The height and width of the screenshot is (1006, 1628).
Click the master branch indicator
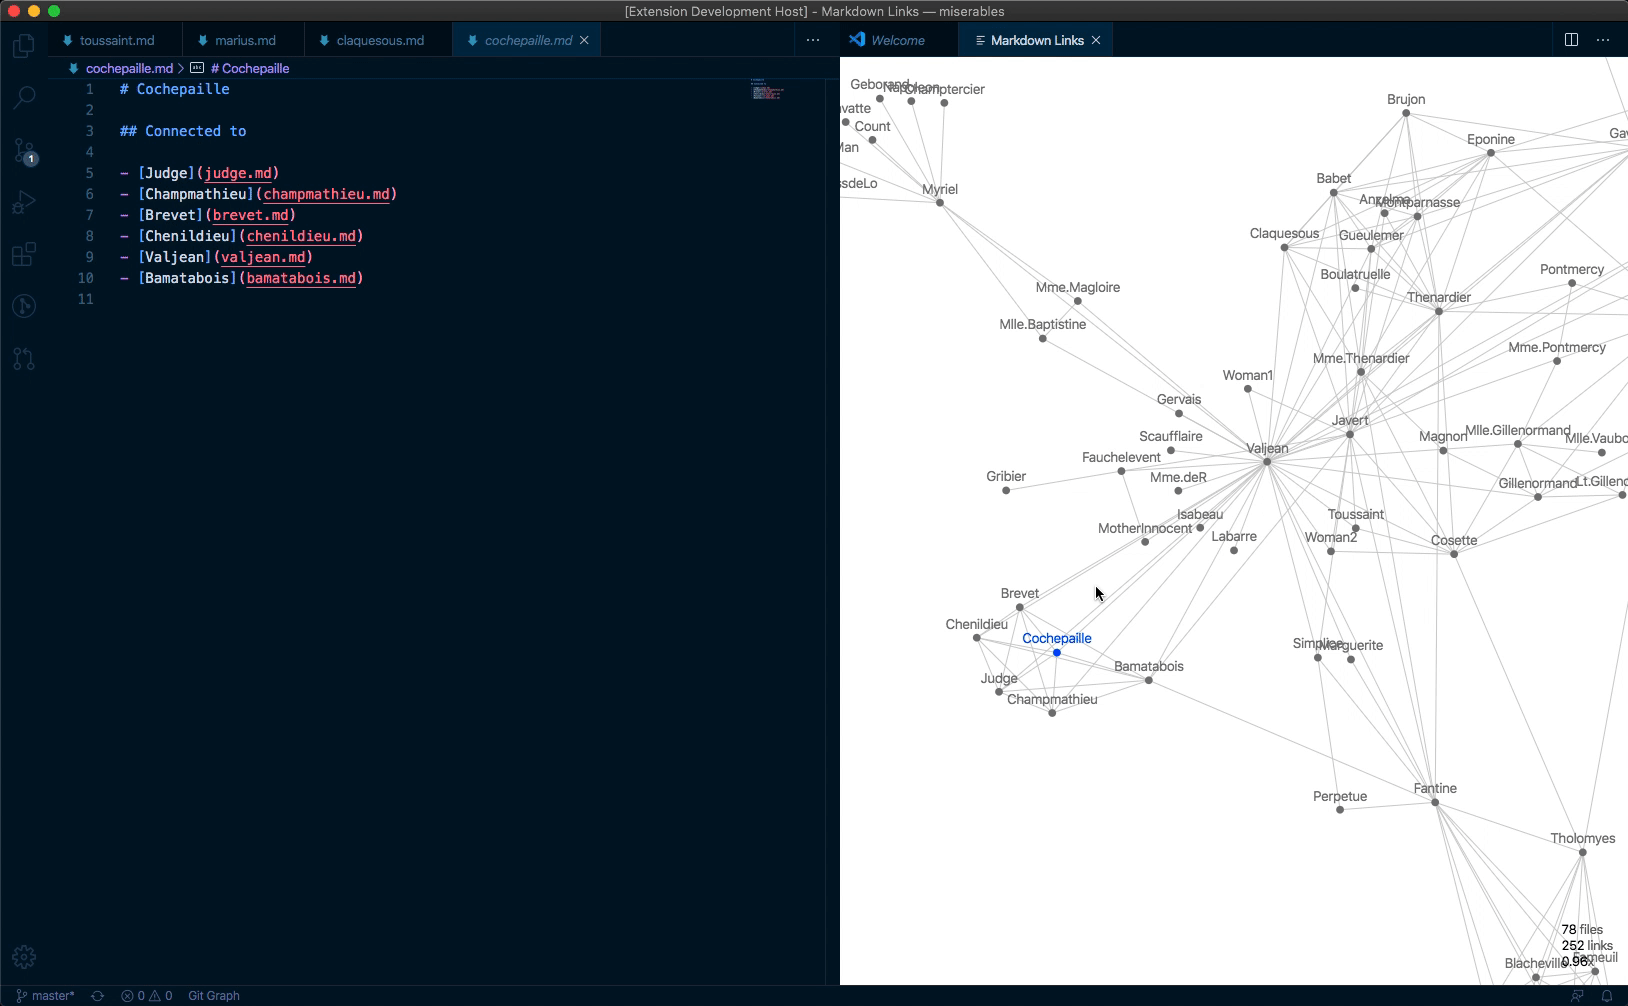pyautogui.click(x=45, y=996)
